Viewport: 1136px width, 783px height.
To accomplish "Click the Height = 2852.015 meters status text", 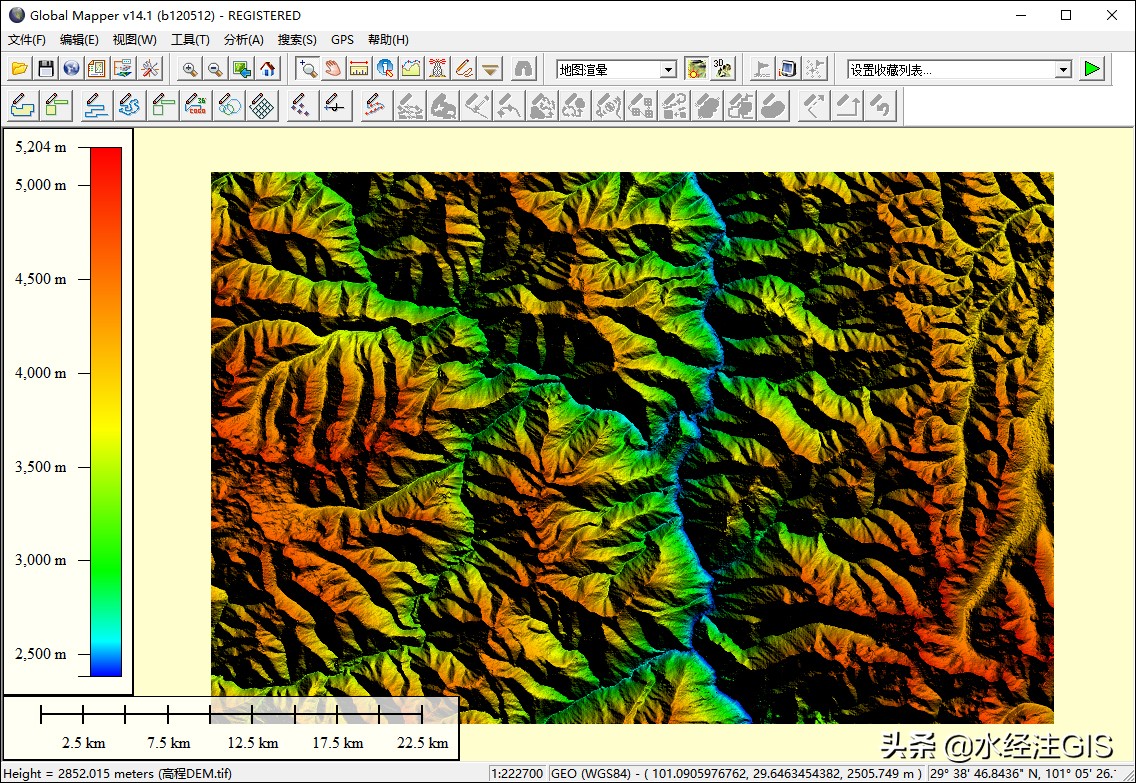I will [x=117, y=773].
